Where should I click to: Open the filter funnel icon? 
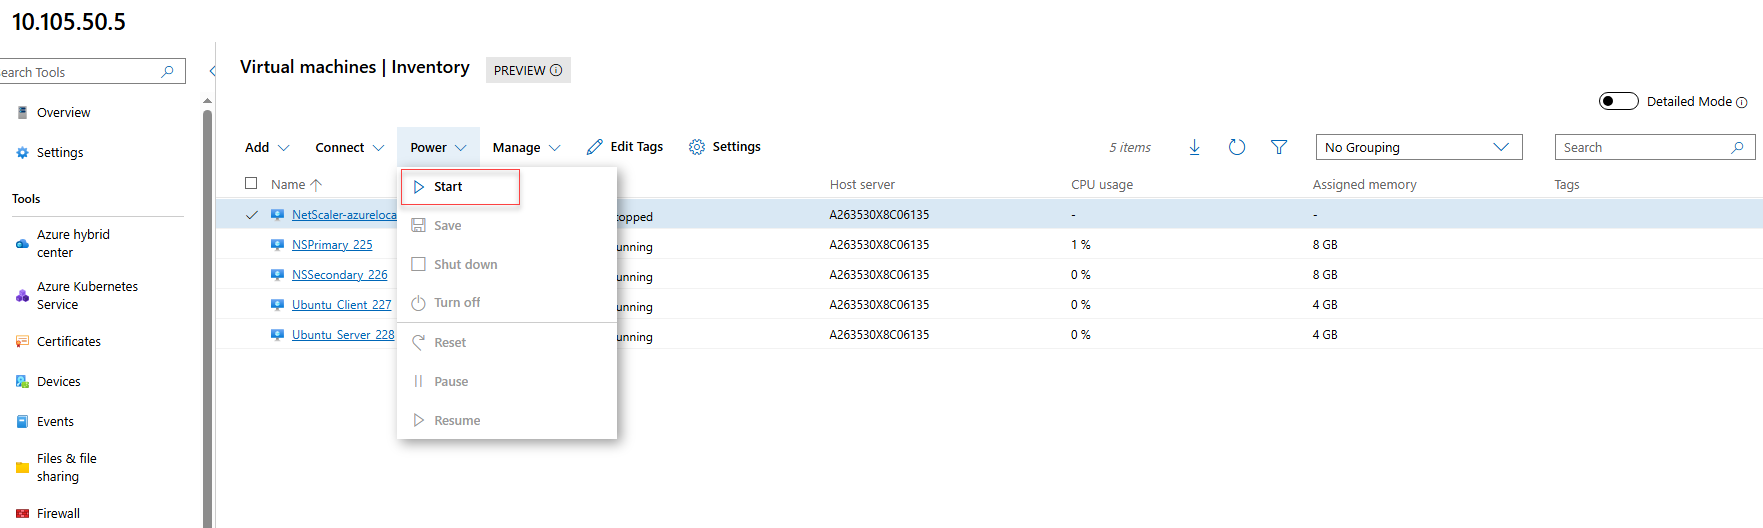[1278, 147]
